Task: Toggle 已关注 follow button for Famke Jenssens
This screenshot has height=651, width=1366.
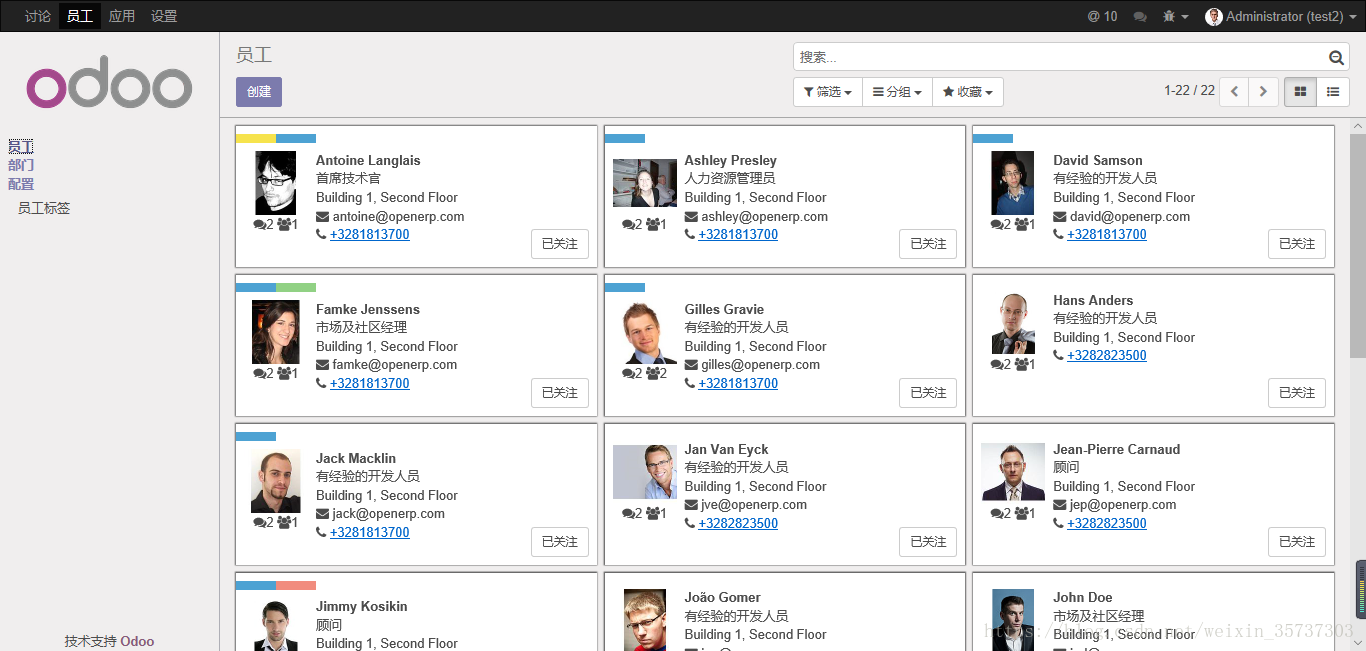Action: pyautogui.click(x=560, y=393)
